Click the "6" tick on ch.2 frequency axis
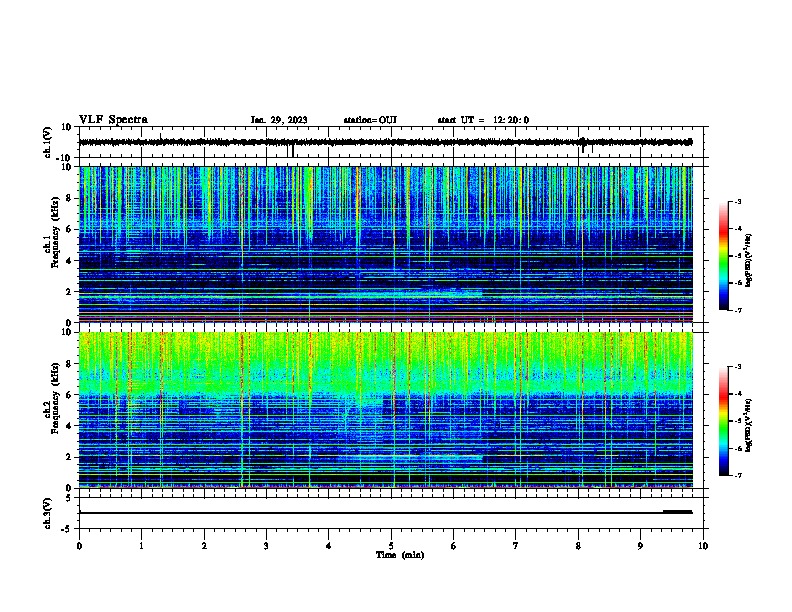Viewport: 792px width, 612px height. pyautogui.click(x=69, y=395)
